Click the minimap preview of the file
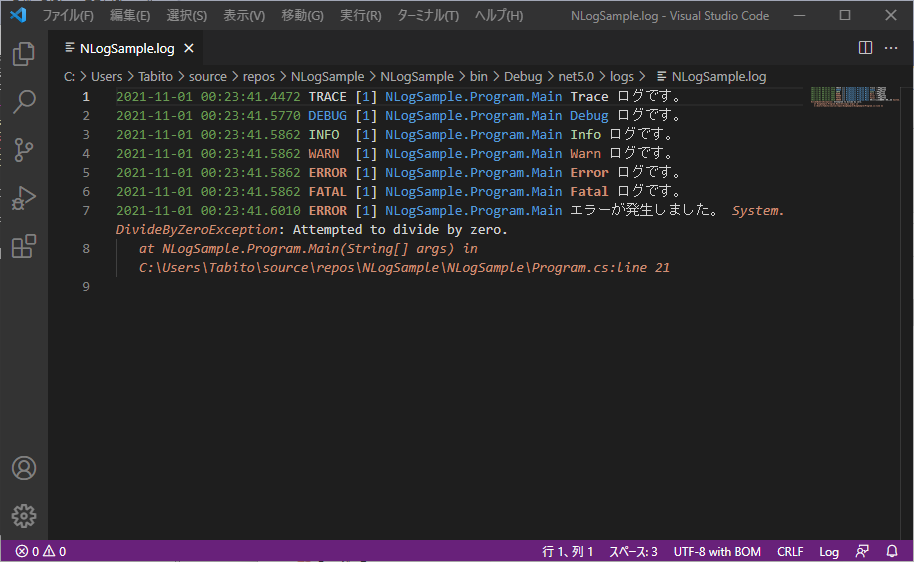This screenshot has width=914, height=562. tap(855, 97)
